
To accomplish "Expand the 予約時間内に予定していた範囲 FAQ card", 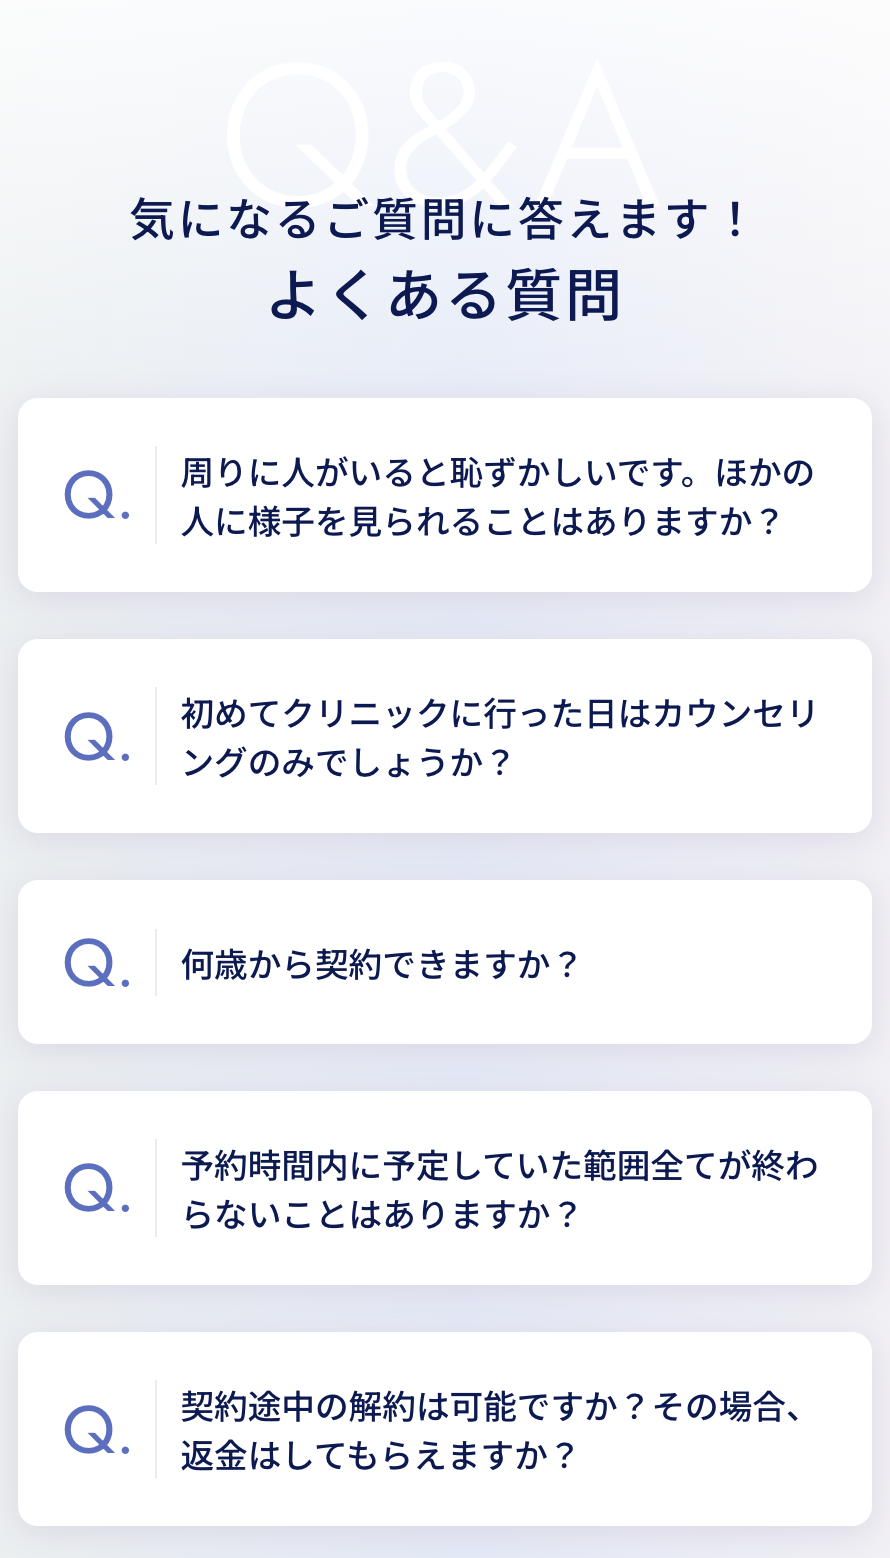I will tap(445, 1188).
